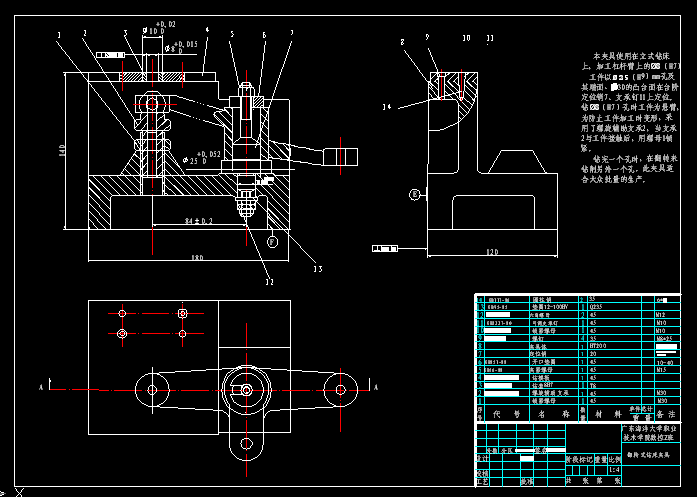This screenshot has width=697, height=497.
Task: Click part callout number 10
Action: pos(466,39)
